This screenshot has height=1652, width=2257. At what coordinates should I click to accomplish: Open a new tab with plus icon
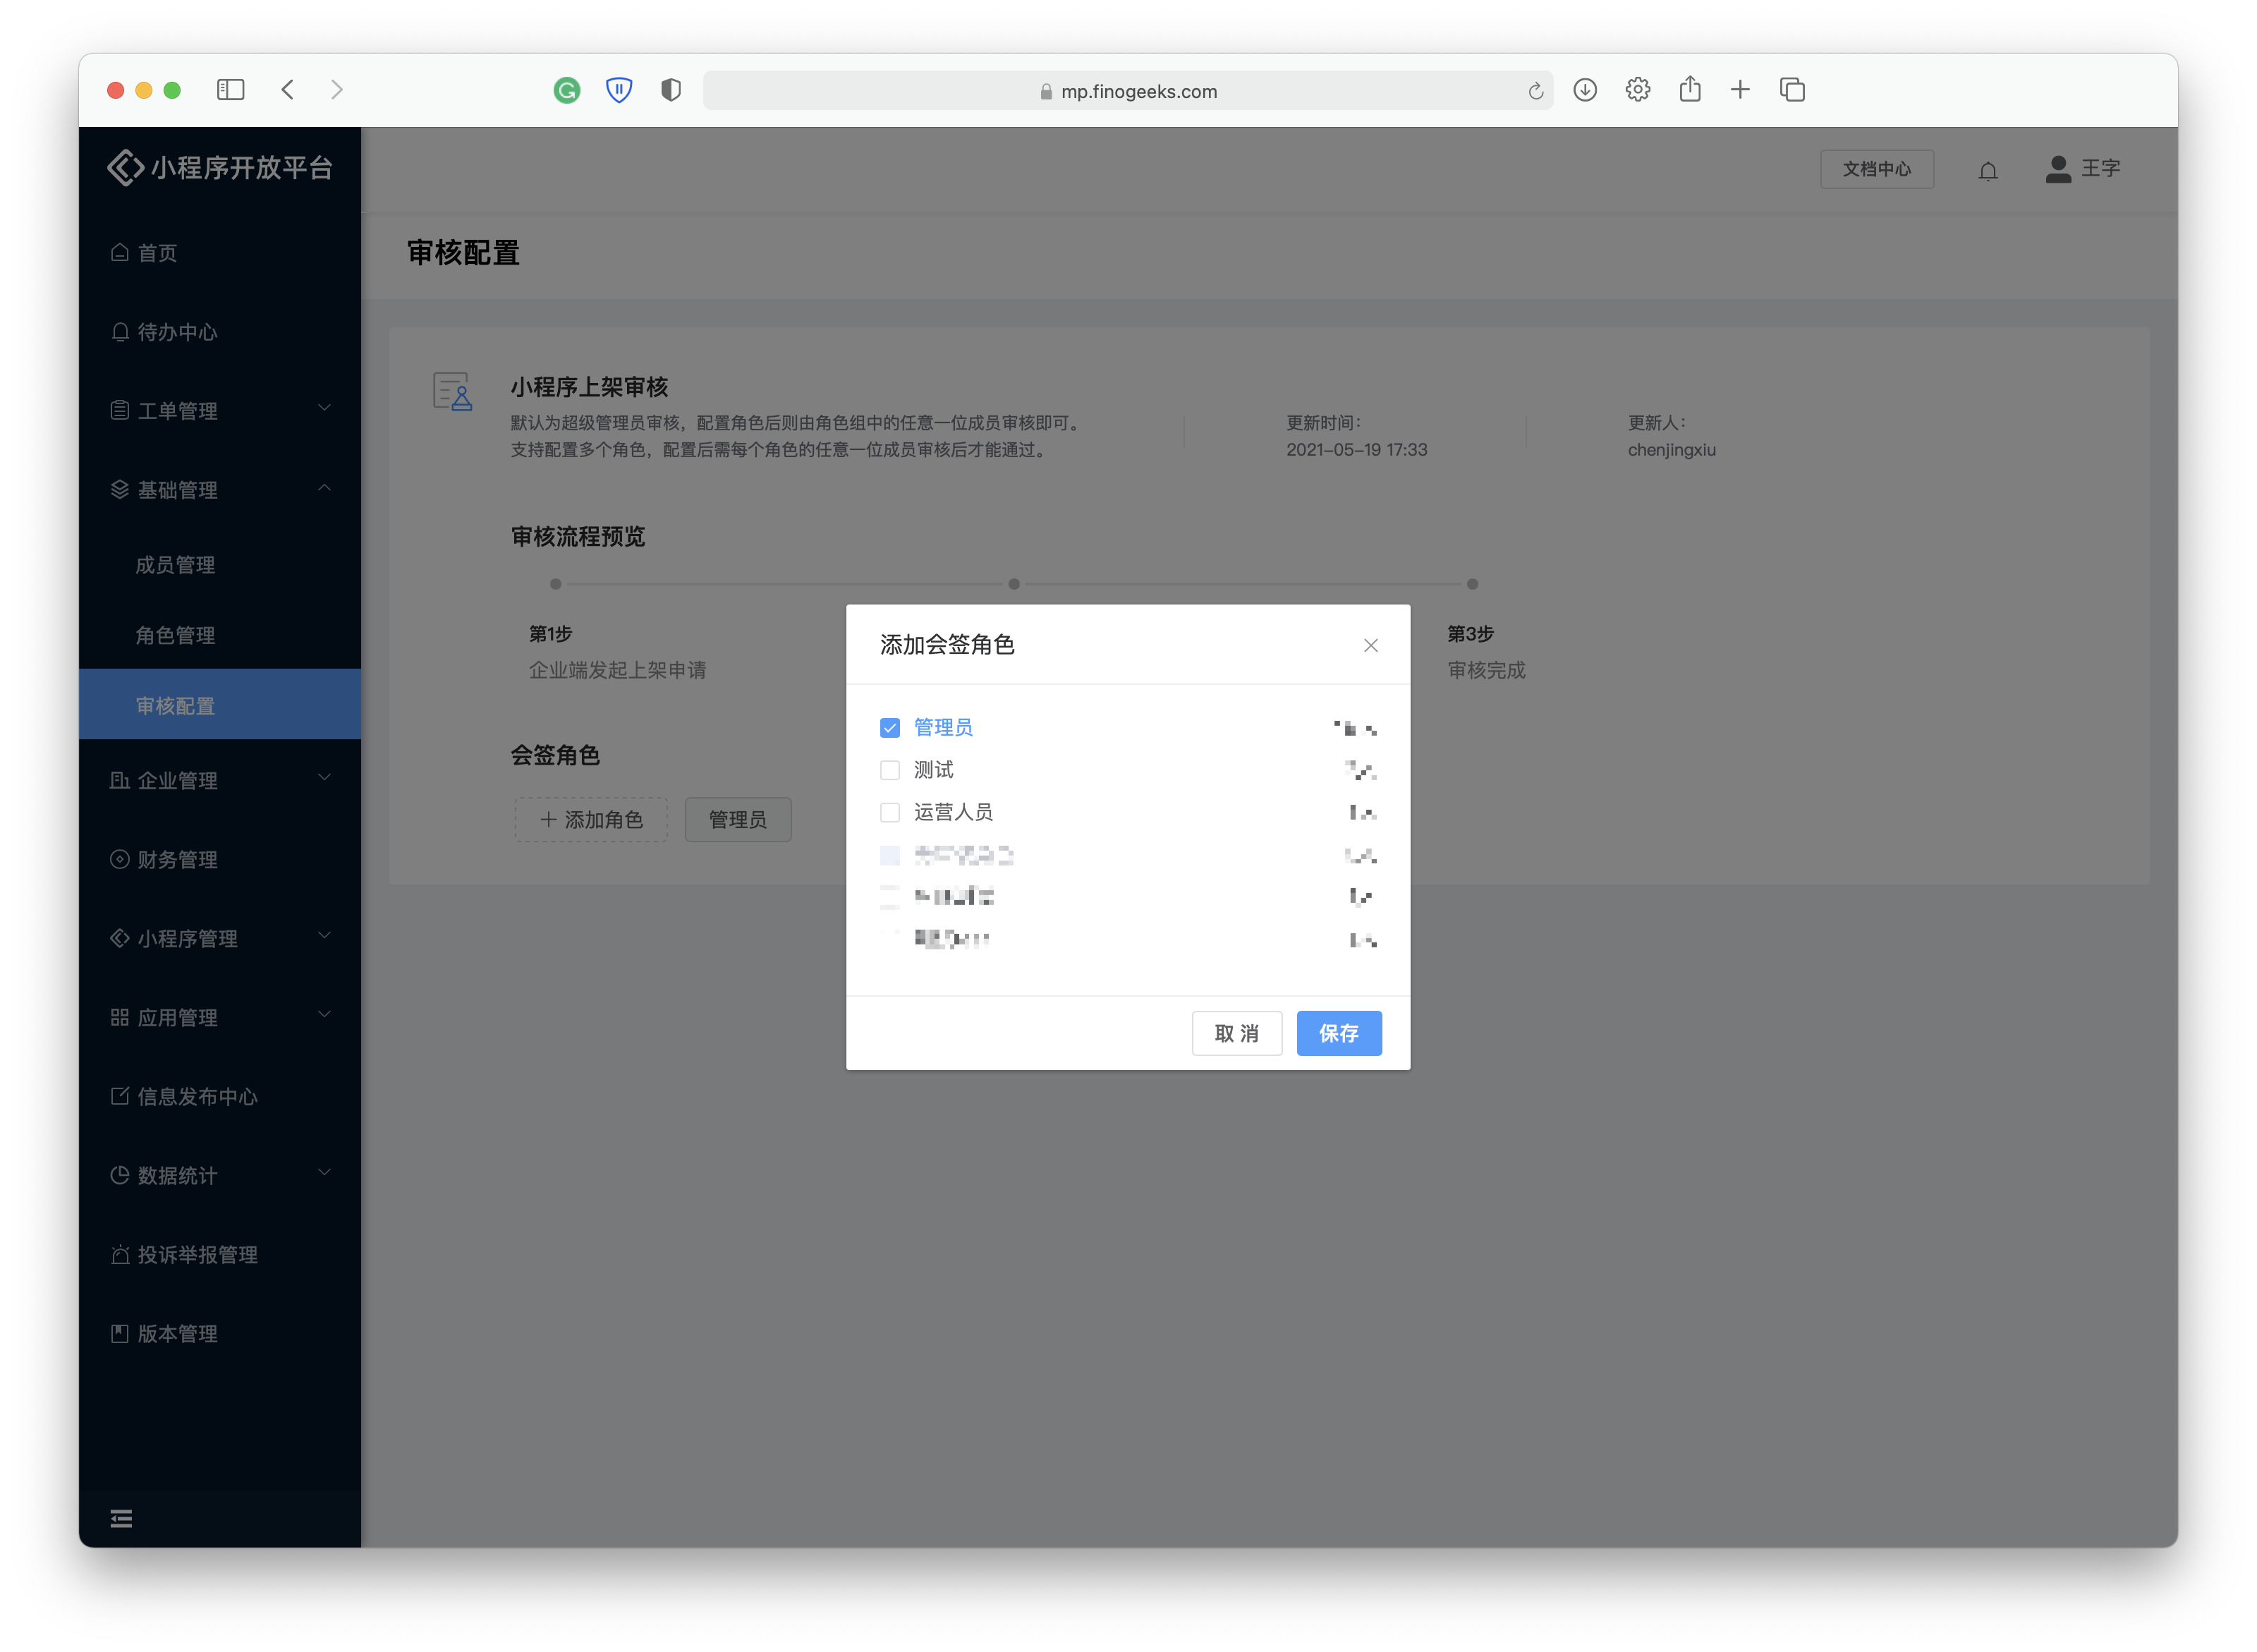point(1740,90)
